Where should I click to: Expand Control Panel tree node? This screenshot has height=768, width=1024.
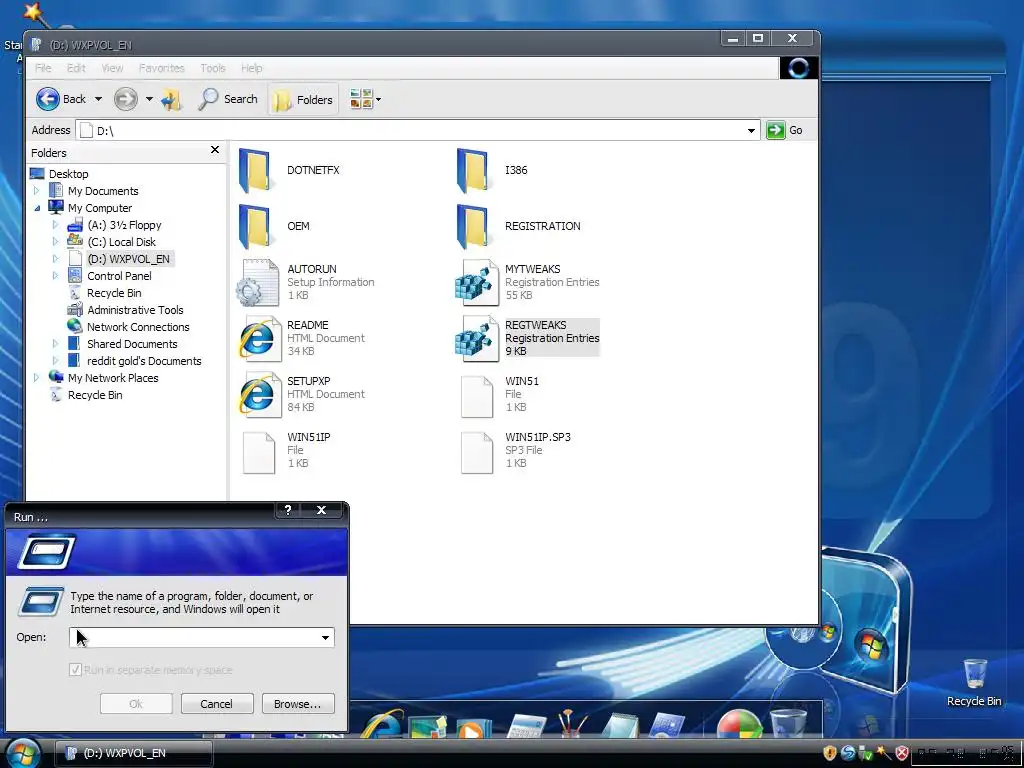point(56,276)
